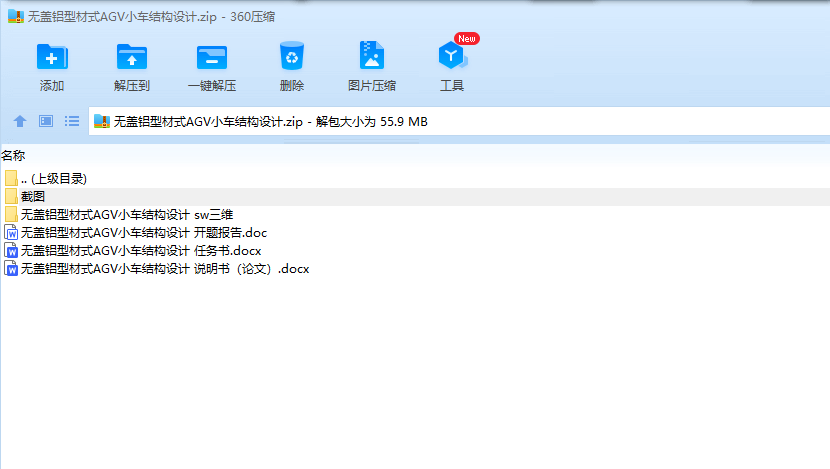830x469 pixels.
Task: Select file name ending with 说明书（论文）.docx
Action: (x=165, y=268)
